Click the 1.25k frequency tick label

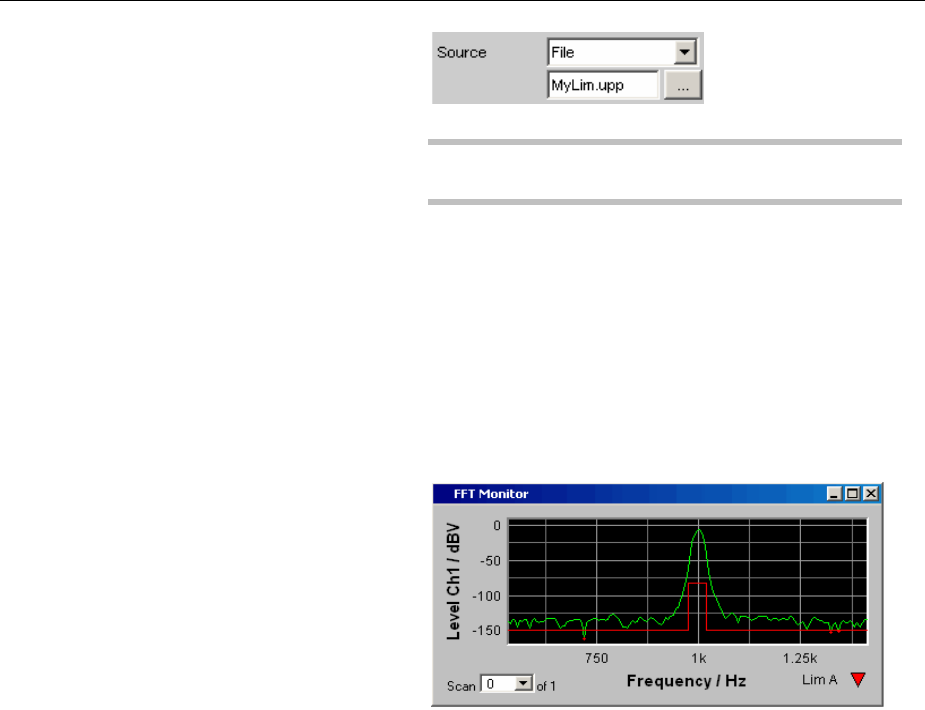[x=800, y=658]
